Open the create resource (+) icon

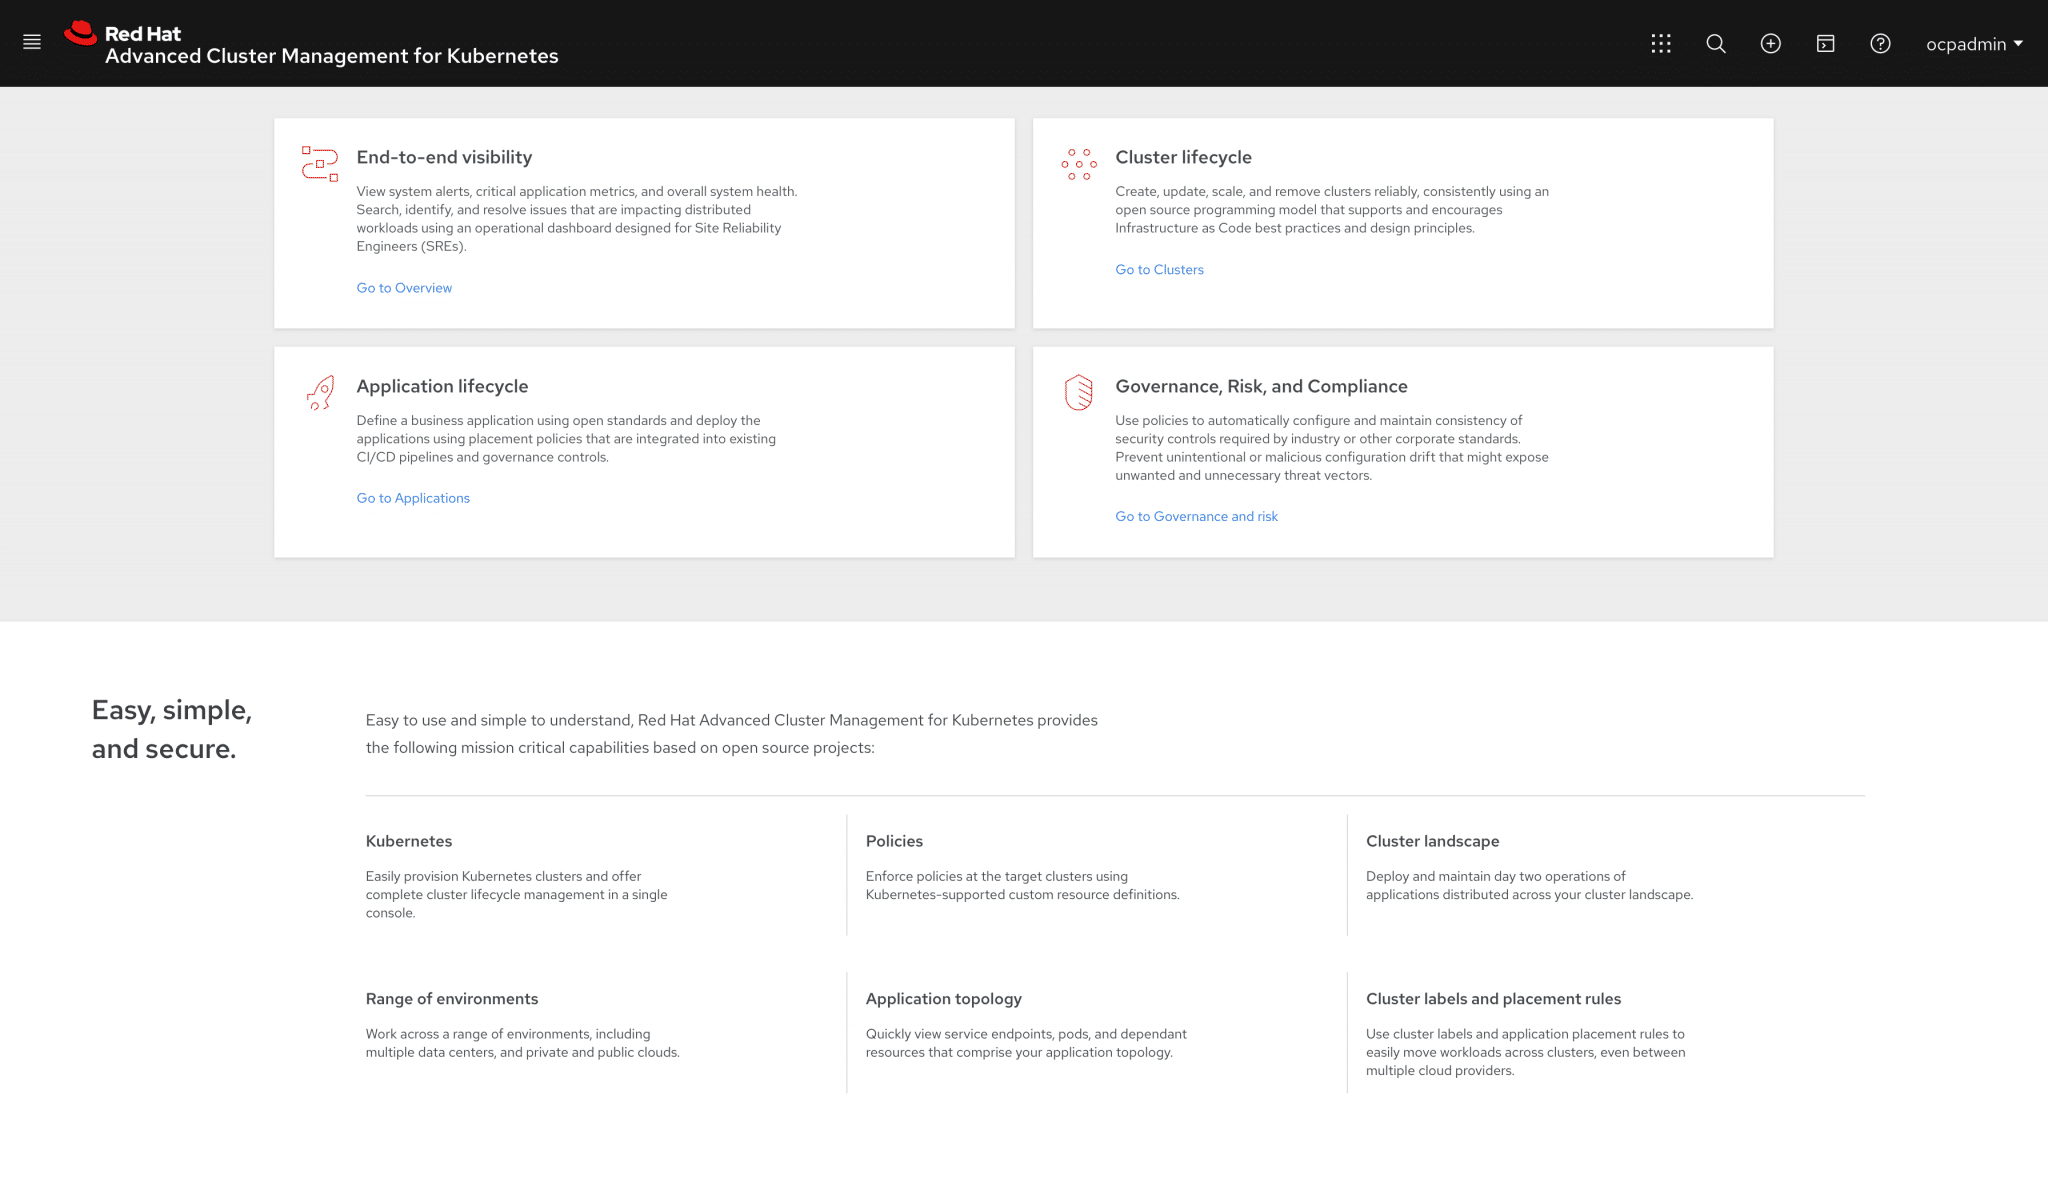tap(1770, 43)
